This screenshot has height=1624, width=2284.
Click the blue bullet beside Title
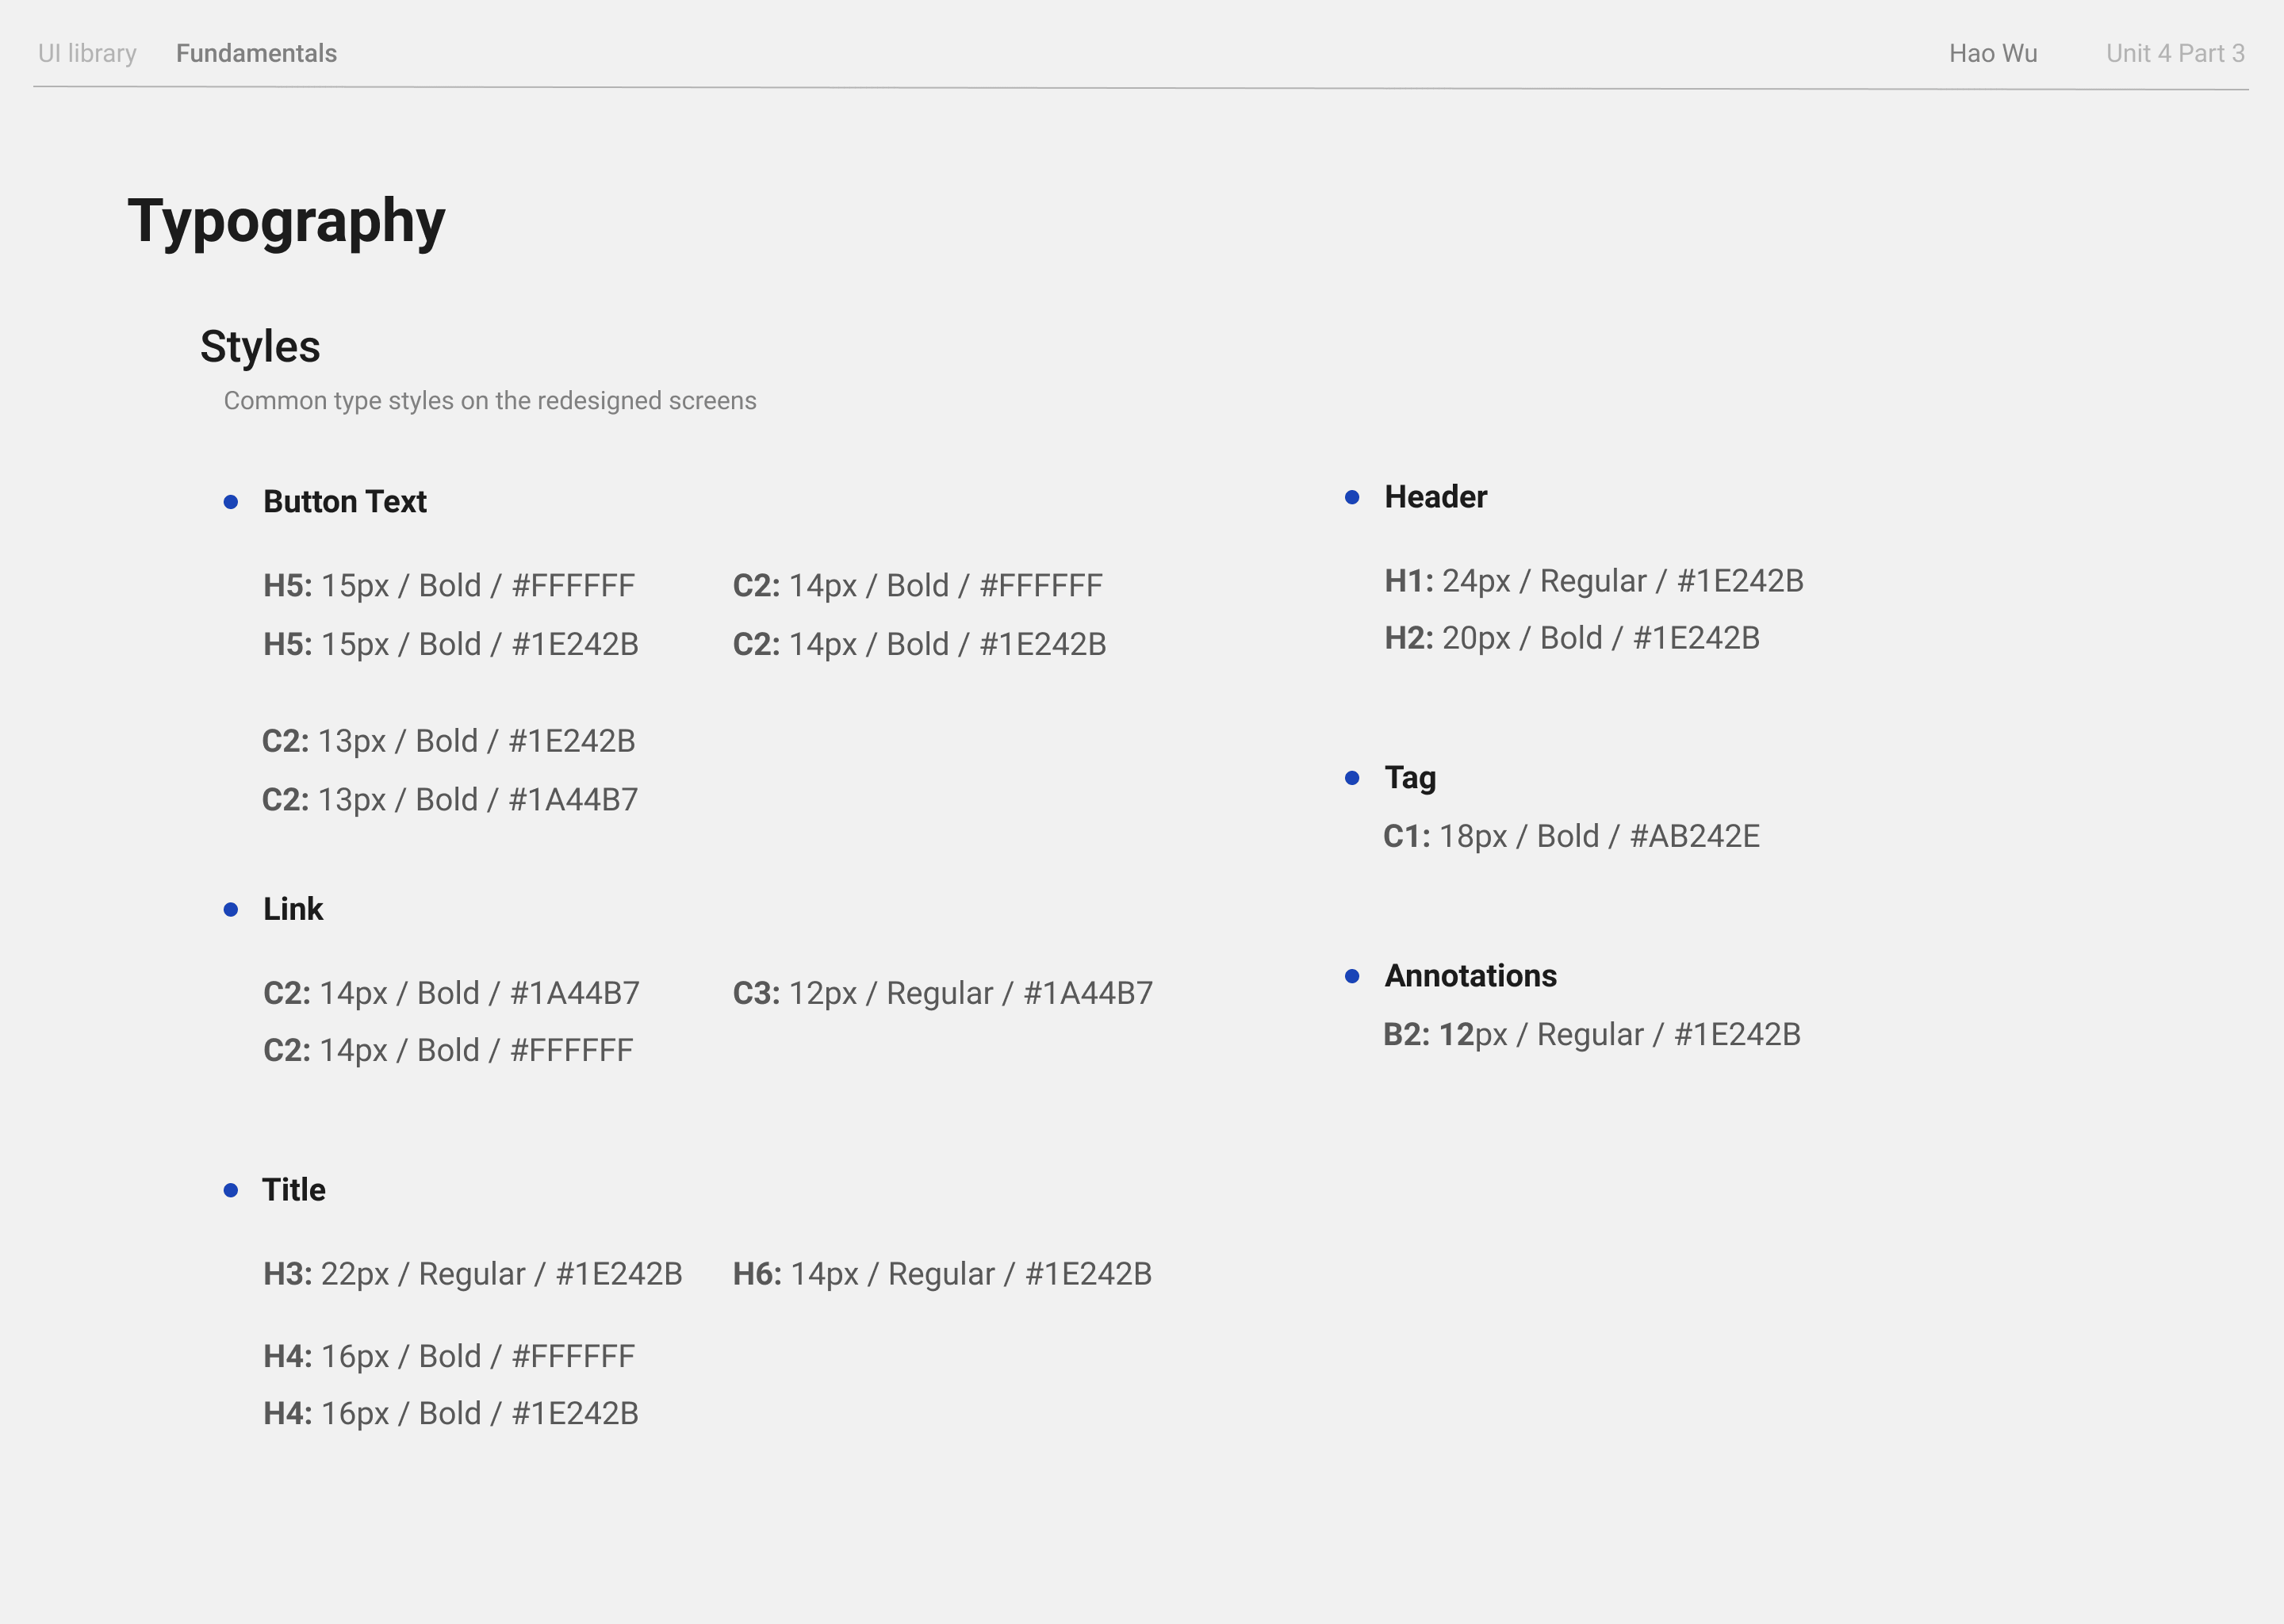(231, 1190)
